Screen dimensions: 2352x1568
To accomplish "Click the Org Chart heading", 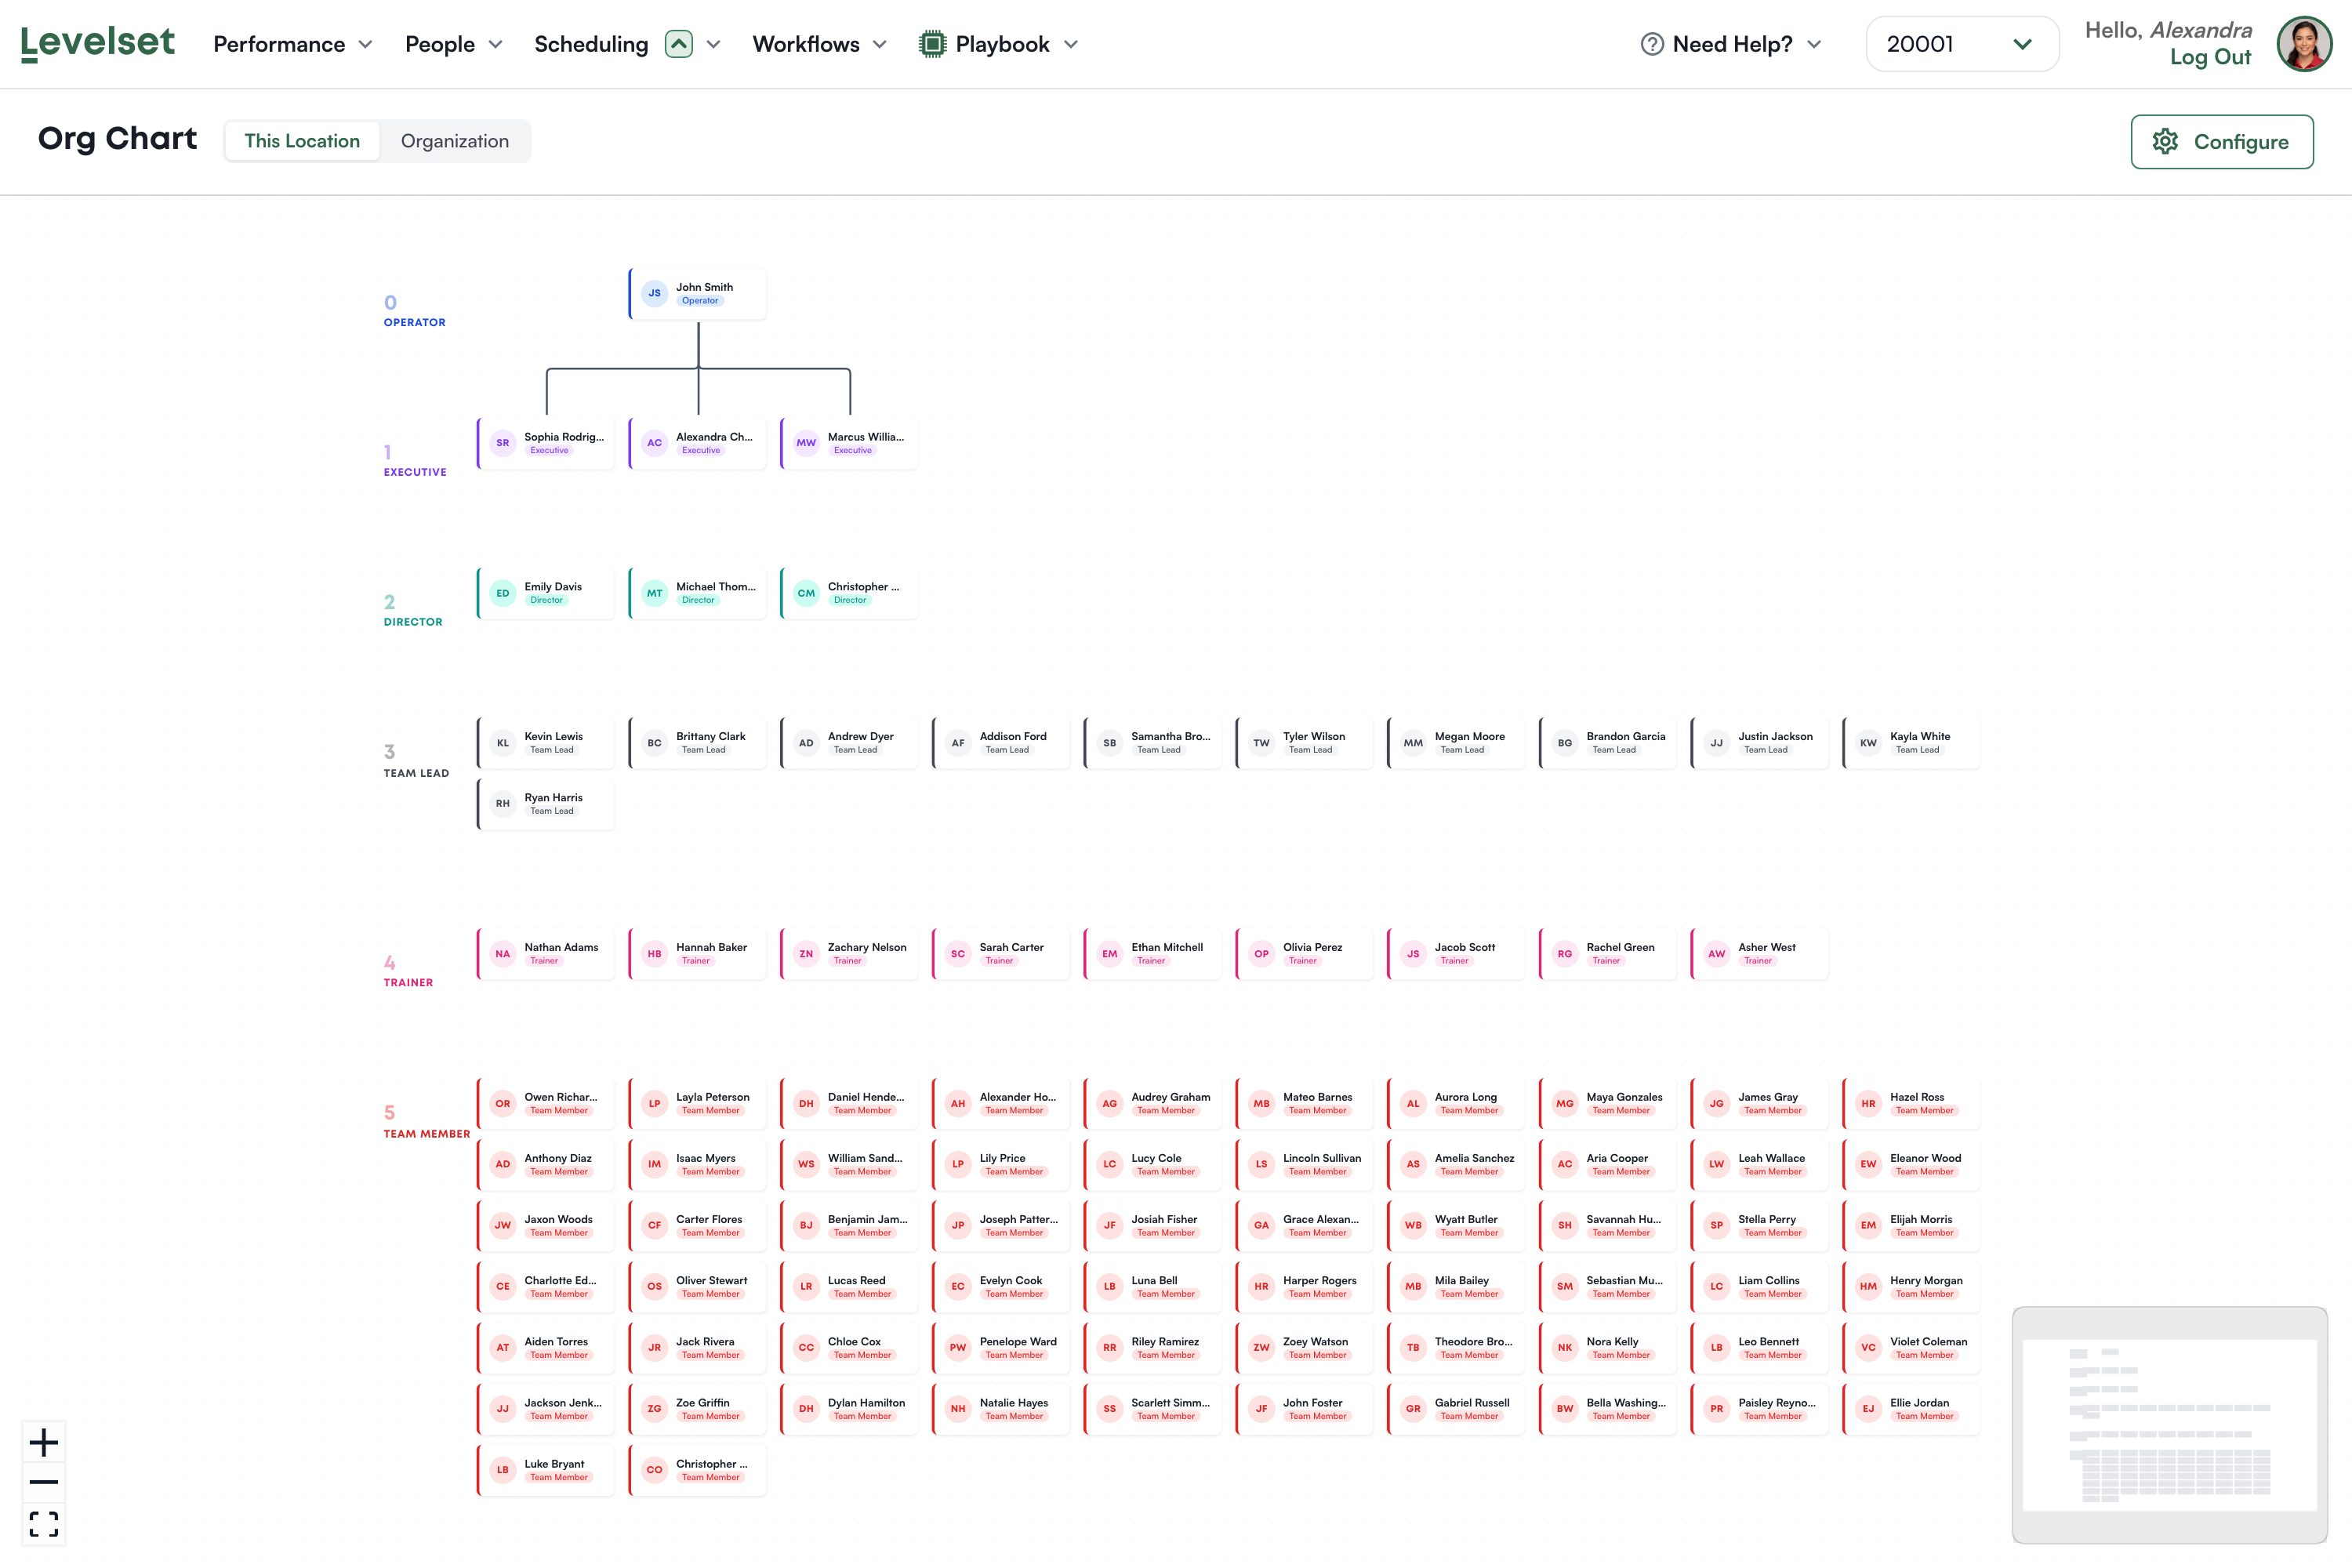I will (117, 138).
